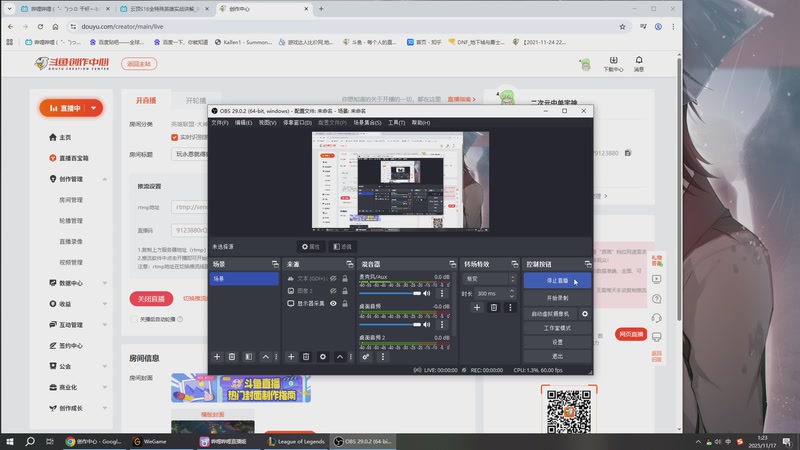This screenshot has width=800, height=450.
Task: Open mixer panel three-dot menu at bottom
Action: 383,357
